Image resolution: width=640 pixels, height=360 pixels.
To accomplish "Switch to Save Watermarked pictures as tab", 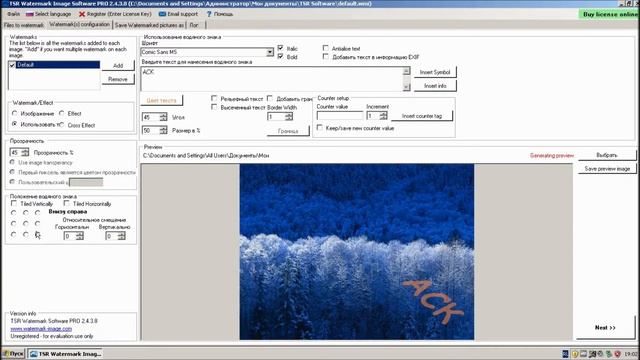I will click(149, 25).
